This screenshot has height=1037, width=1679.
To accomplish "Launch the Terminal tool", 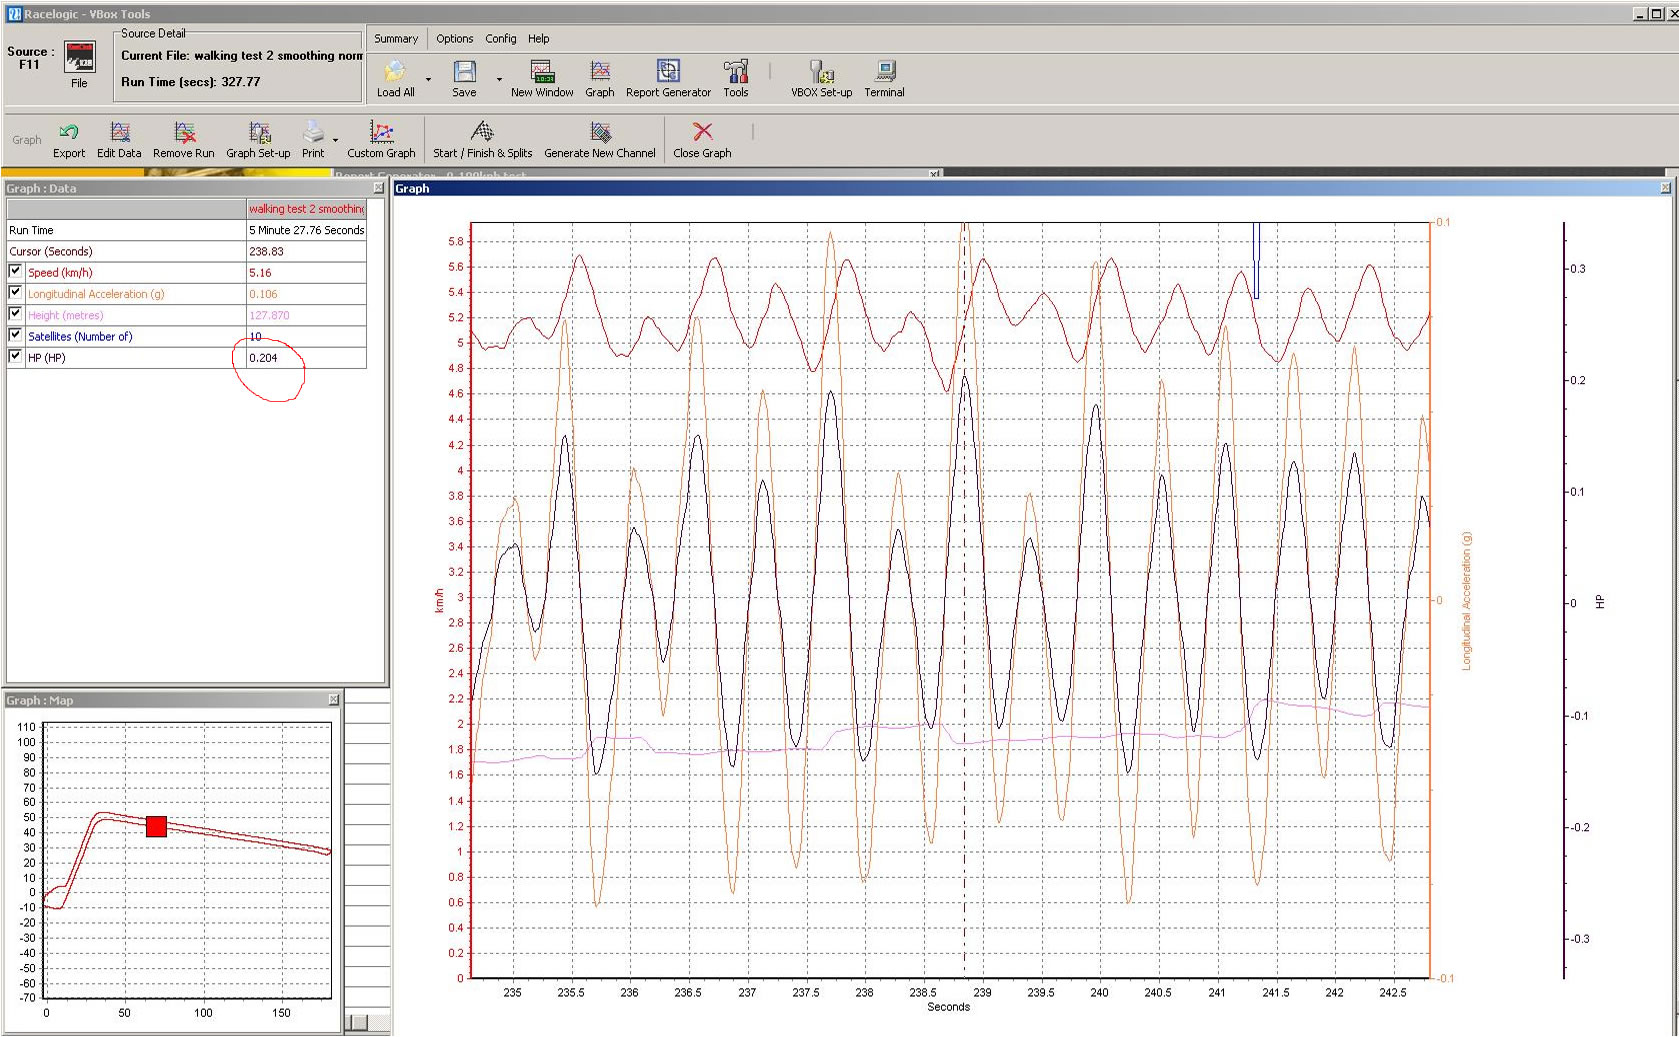I will [x=884, y=72].
